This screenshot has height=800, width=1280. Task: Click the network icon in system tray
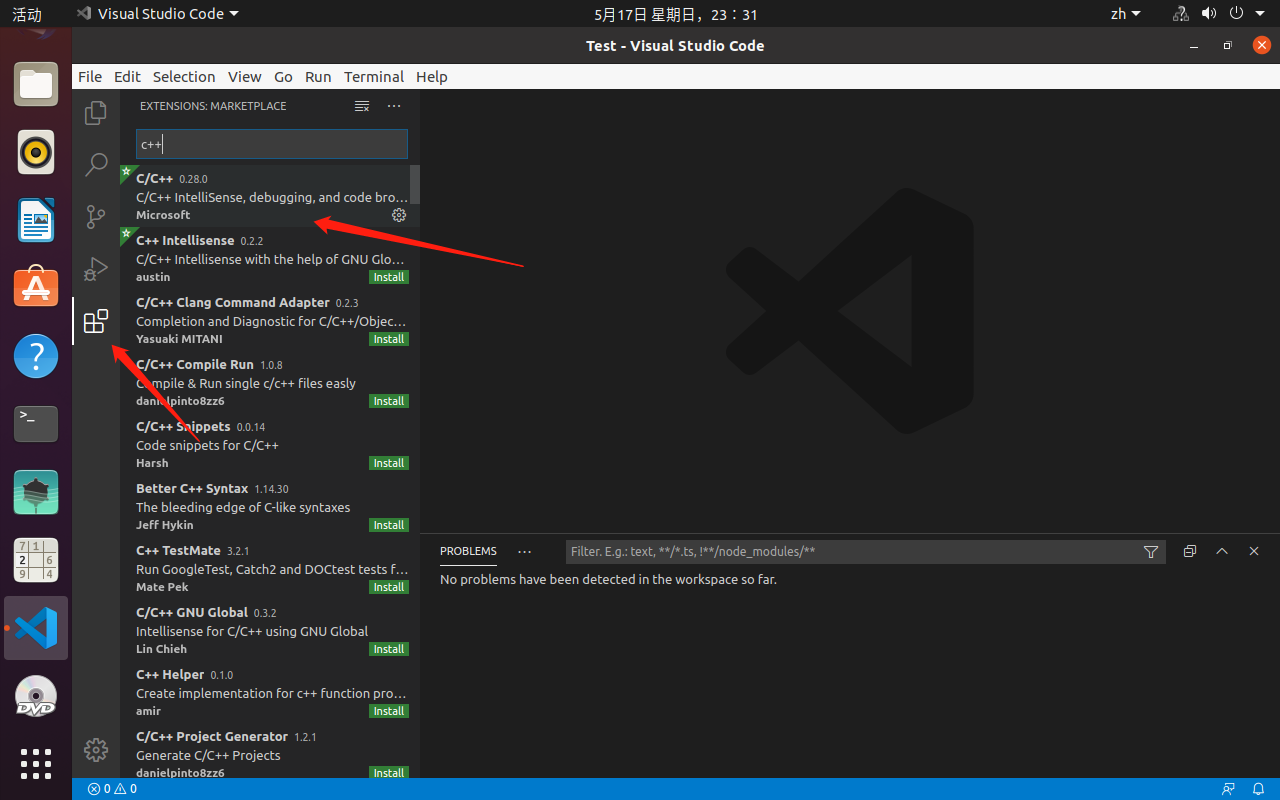[x=1181, y=14]
